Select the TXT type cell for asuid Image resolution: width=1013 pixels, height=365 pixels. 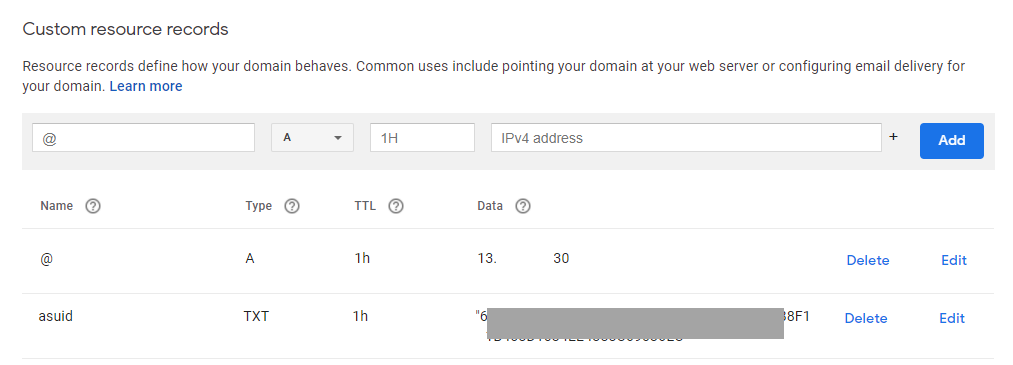255,317
